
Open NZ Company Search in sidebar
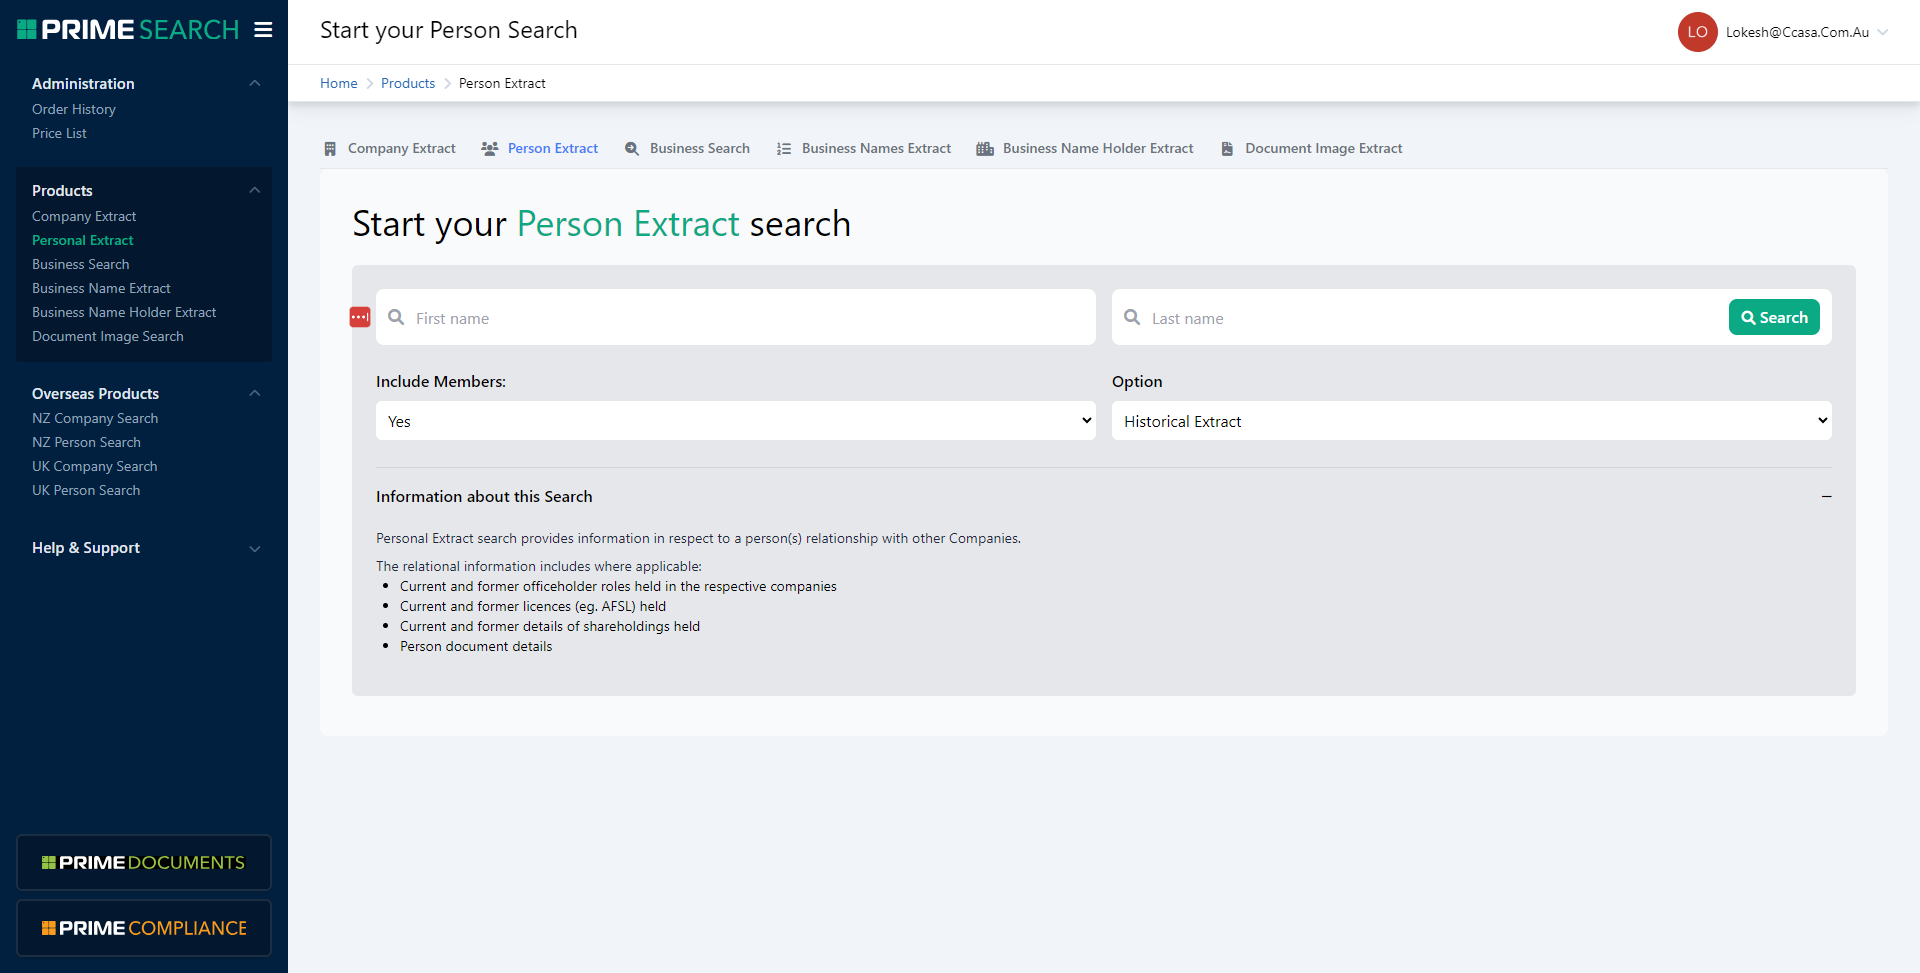point(95,418)
